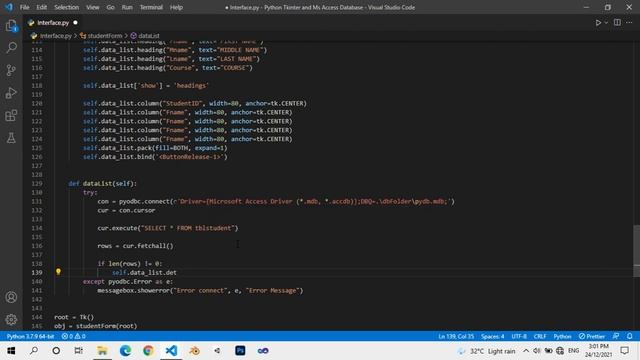This screenshot has width=640, height=360.
Task: Change indentation via Spaces: 4
Action: click(x=492, y=336)
